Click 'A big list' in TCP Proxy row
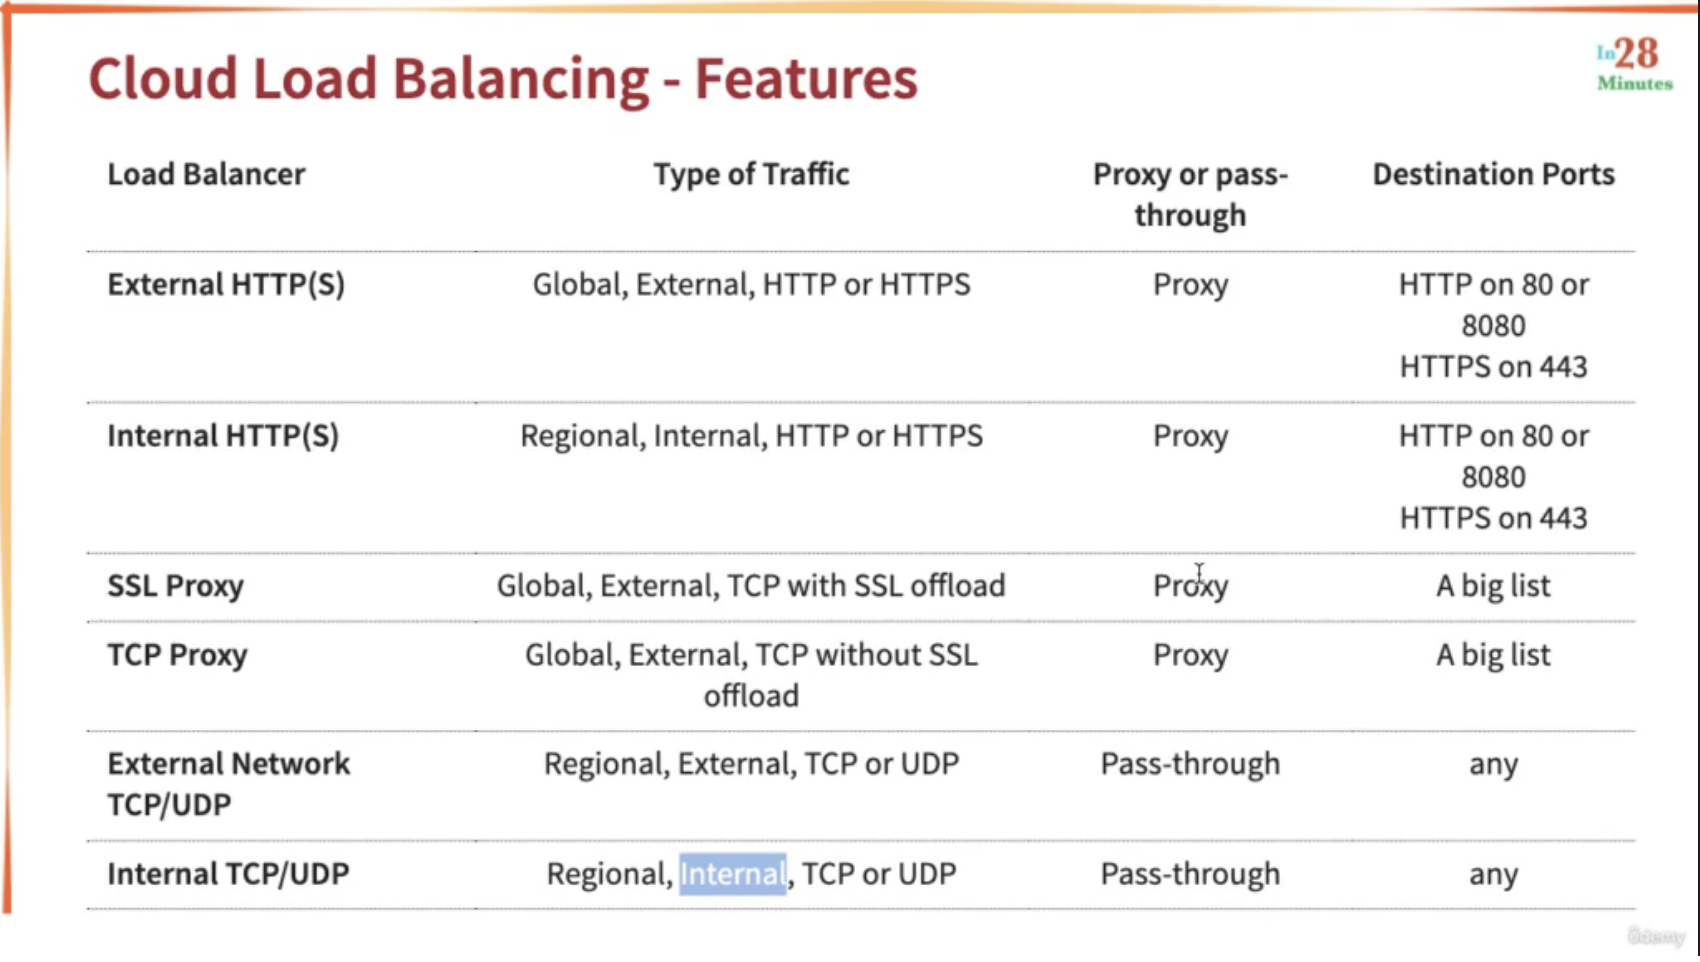The image size is (1700, 962). click(1493, 655)
